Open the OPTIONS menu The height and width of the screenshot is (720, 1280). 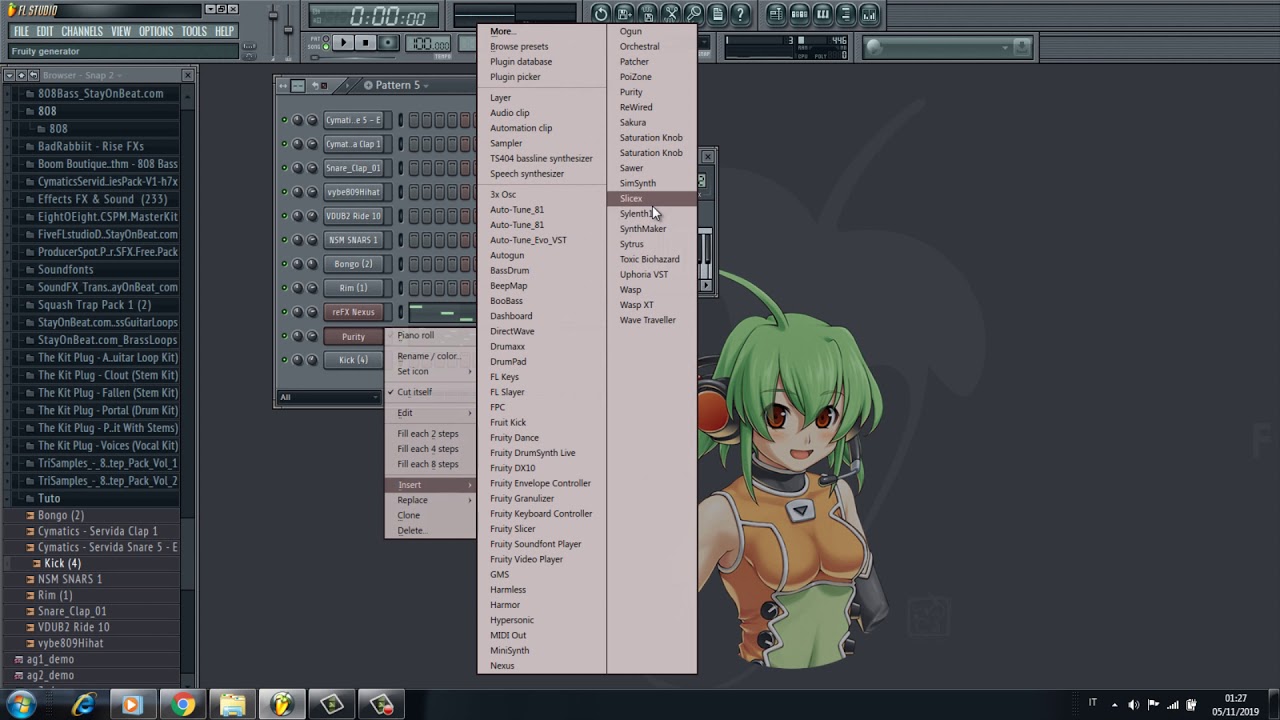(x=156, y=31)
